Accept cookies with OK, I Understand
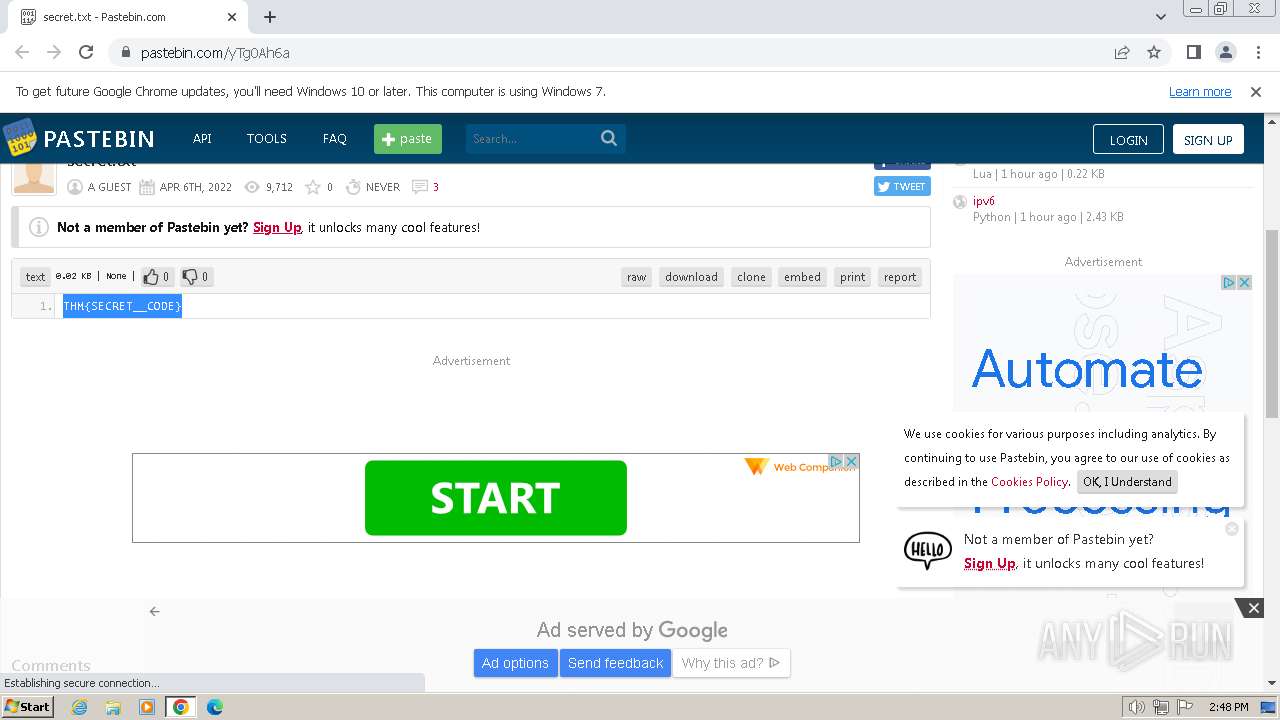The image size is (1280, 720). (x=1127, y=482)
